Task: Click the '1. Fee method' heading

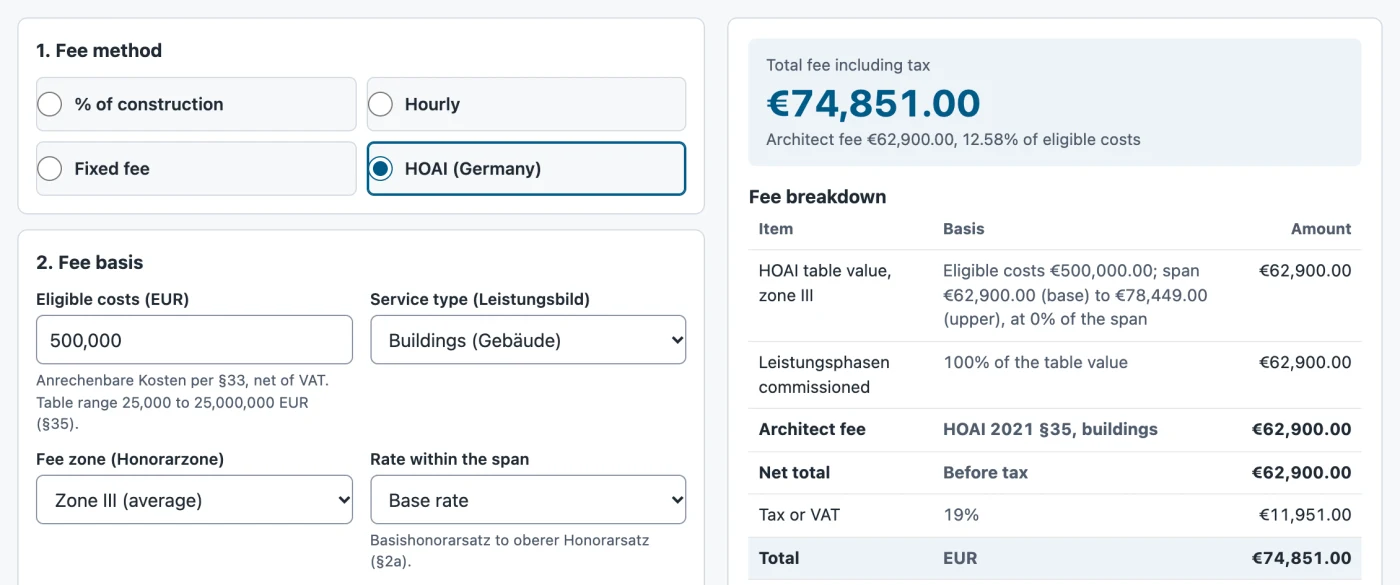Action: (99, 50)
